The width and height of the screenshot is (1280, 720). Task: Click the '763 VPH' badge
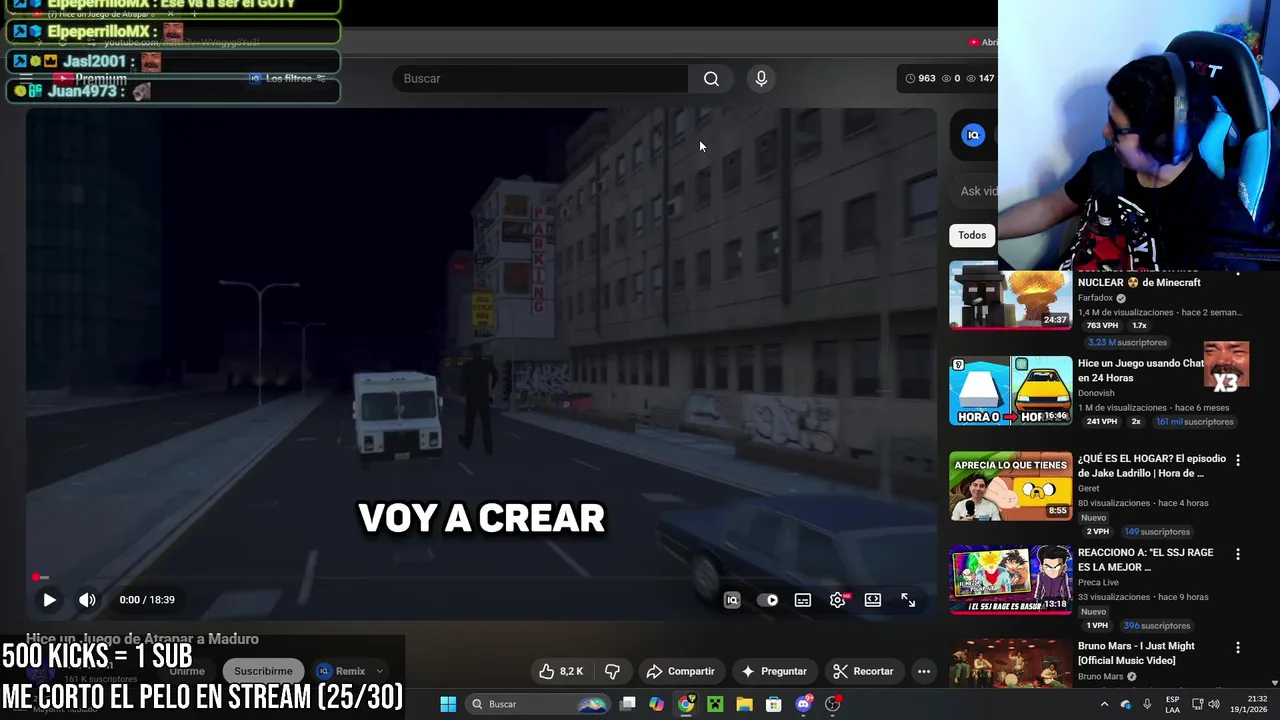coord(1102,326)
